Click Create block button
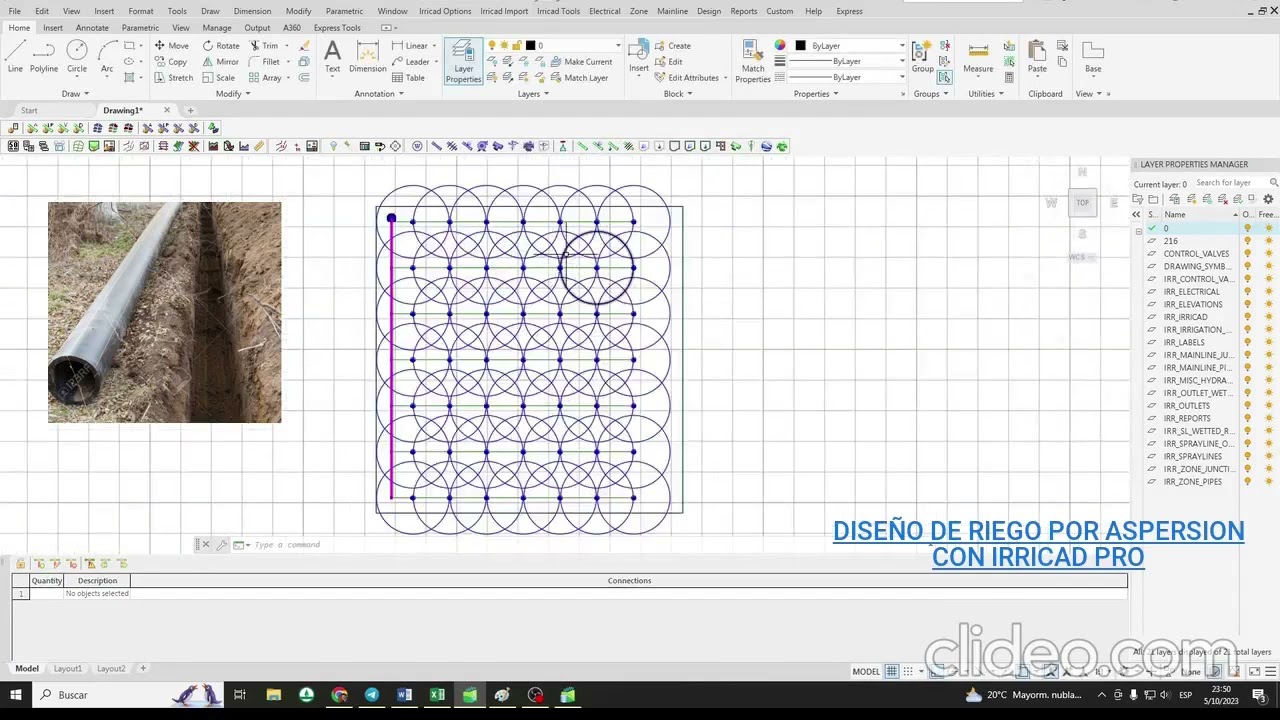The width and height of the screenshot is (1280, 720). [x=672, y=46]
